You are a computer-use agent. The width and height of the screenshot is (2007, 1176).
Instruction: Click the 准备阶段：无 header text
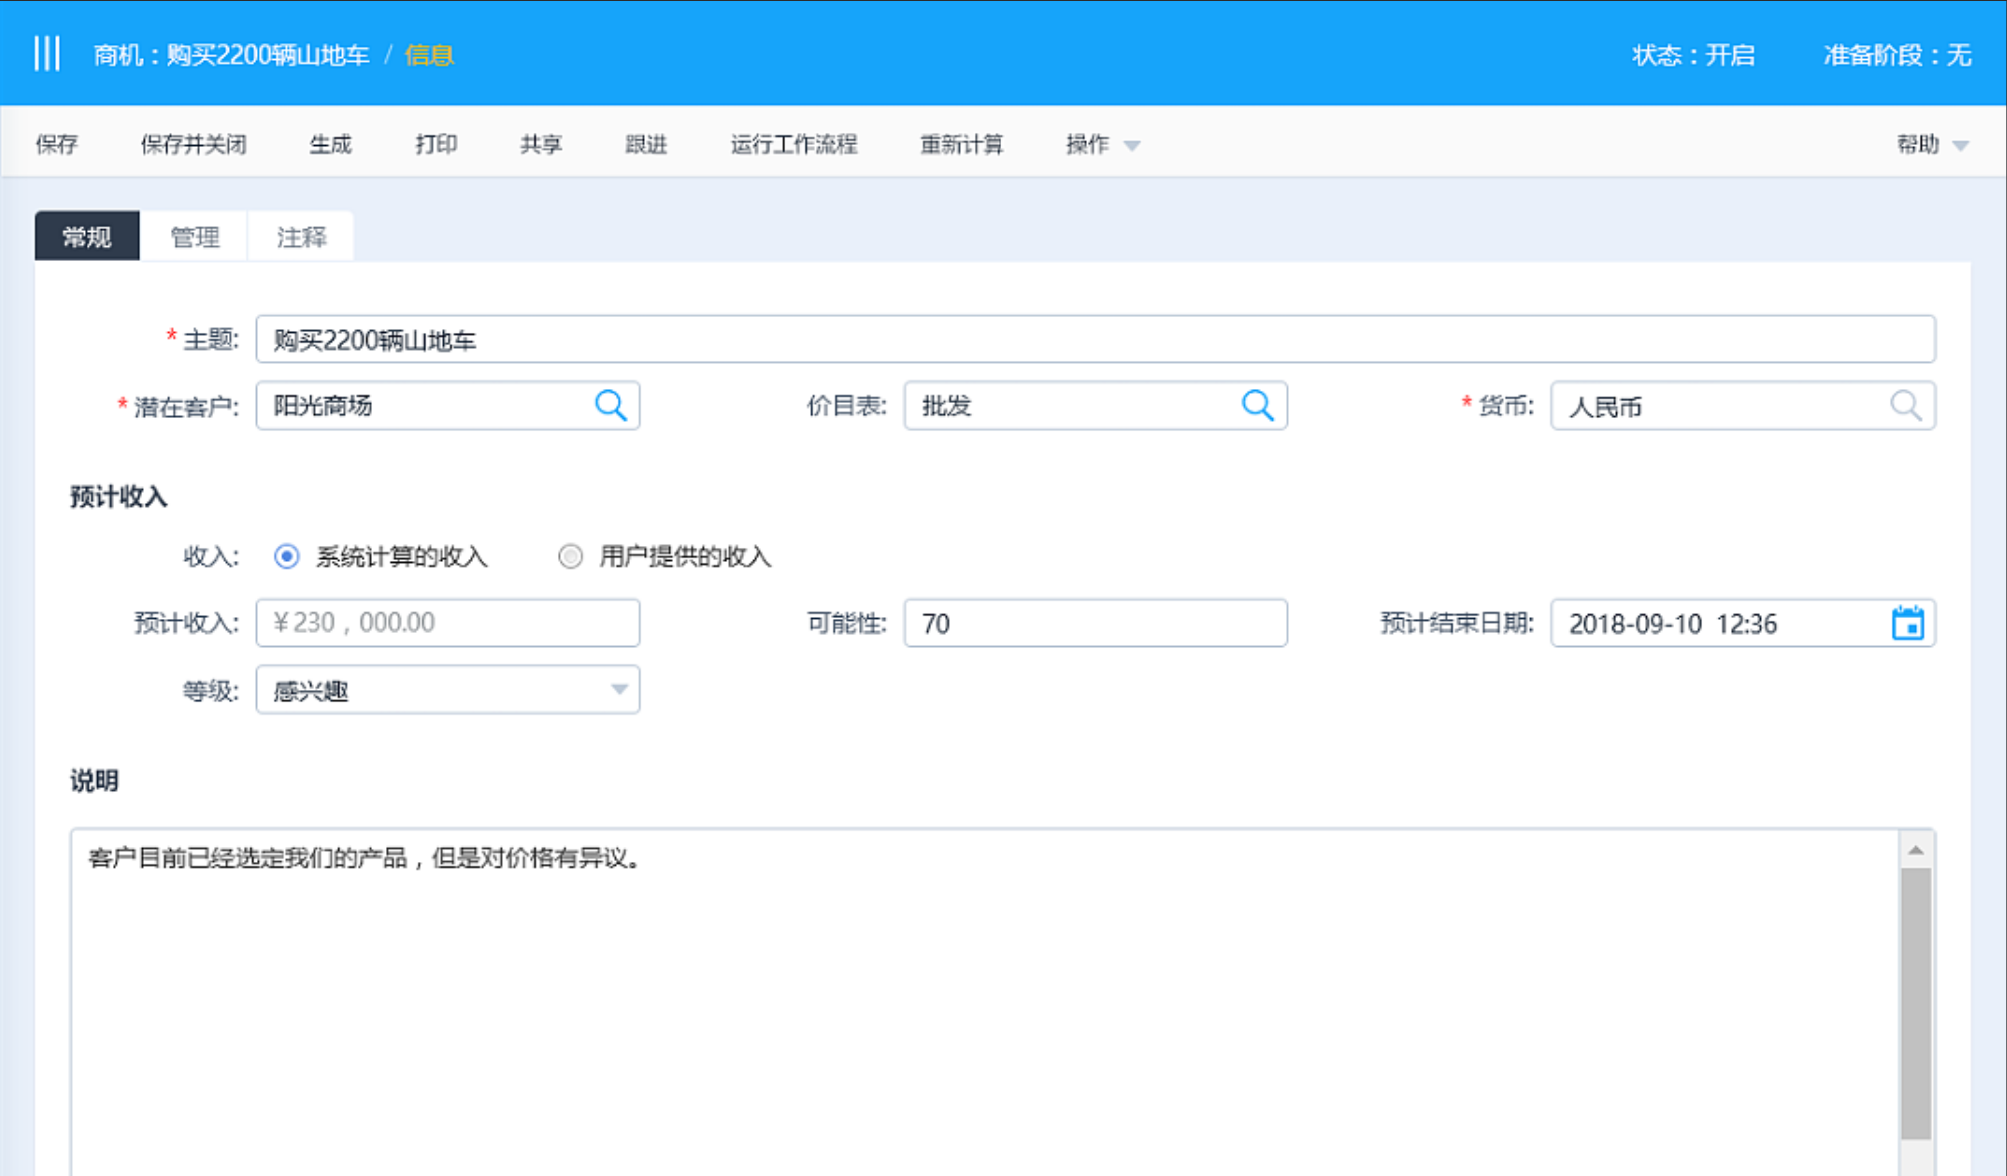[1898, 55]
